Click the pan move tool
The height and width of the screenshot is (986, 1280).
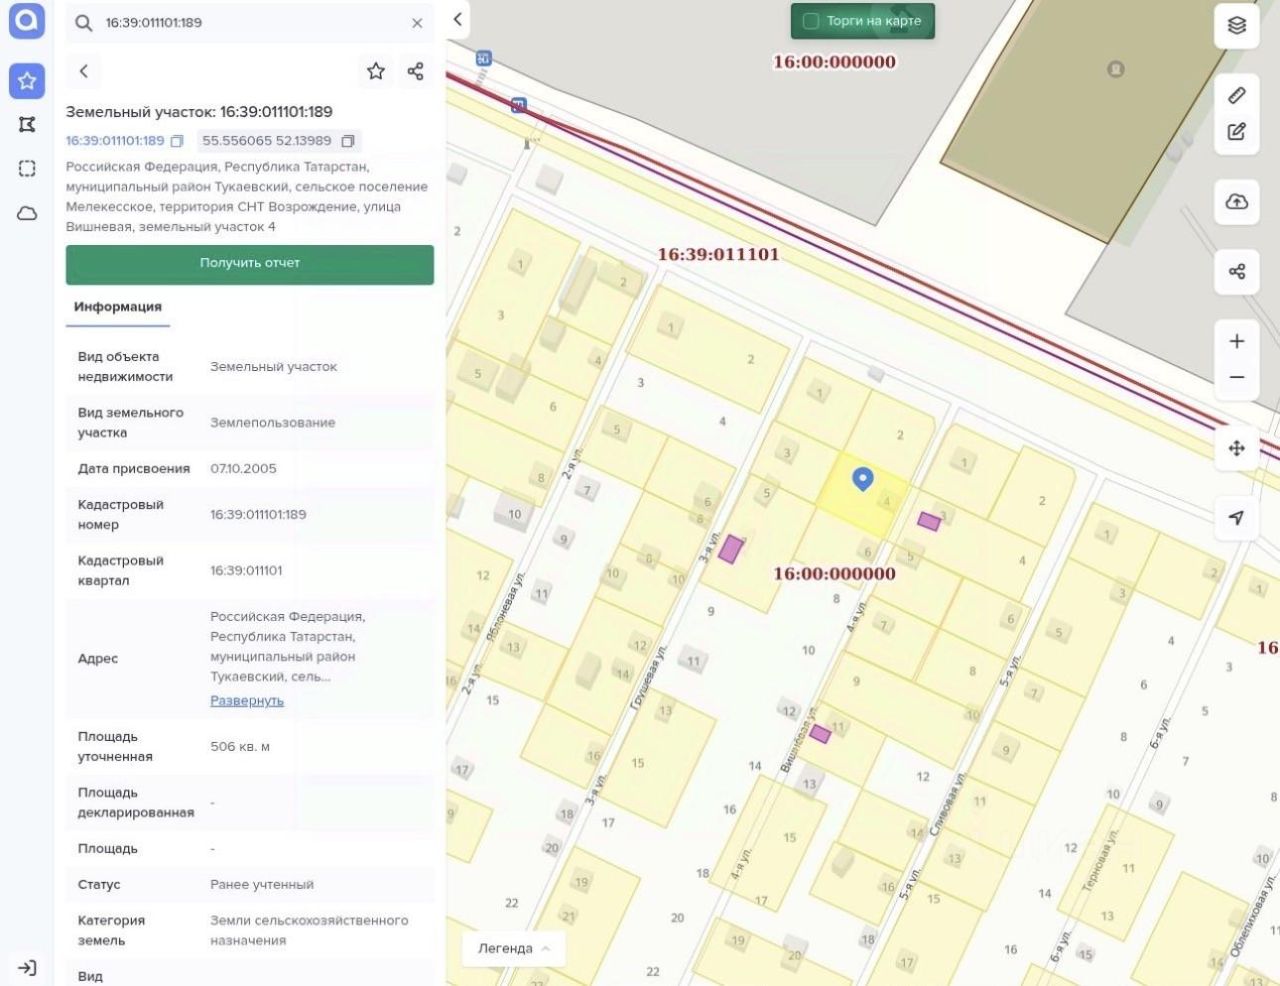pos(1237,448)
